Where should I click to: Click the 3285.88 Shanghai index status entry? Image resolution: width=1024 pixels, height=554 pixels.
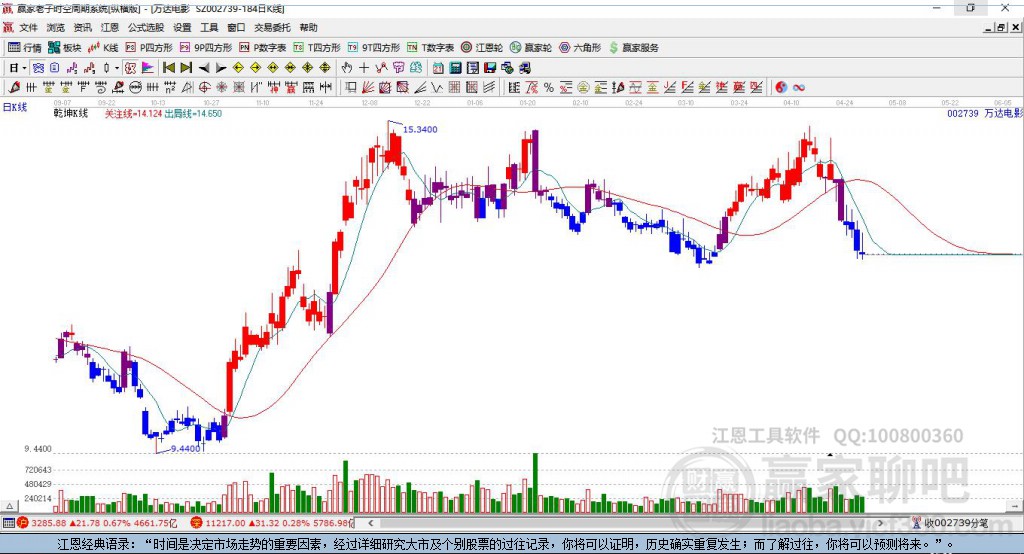click(x=97, y=523)
